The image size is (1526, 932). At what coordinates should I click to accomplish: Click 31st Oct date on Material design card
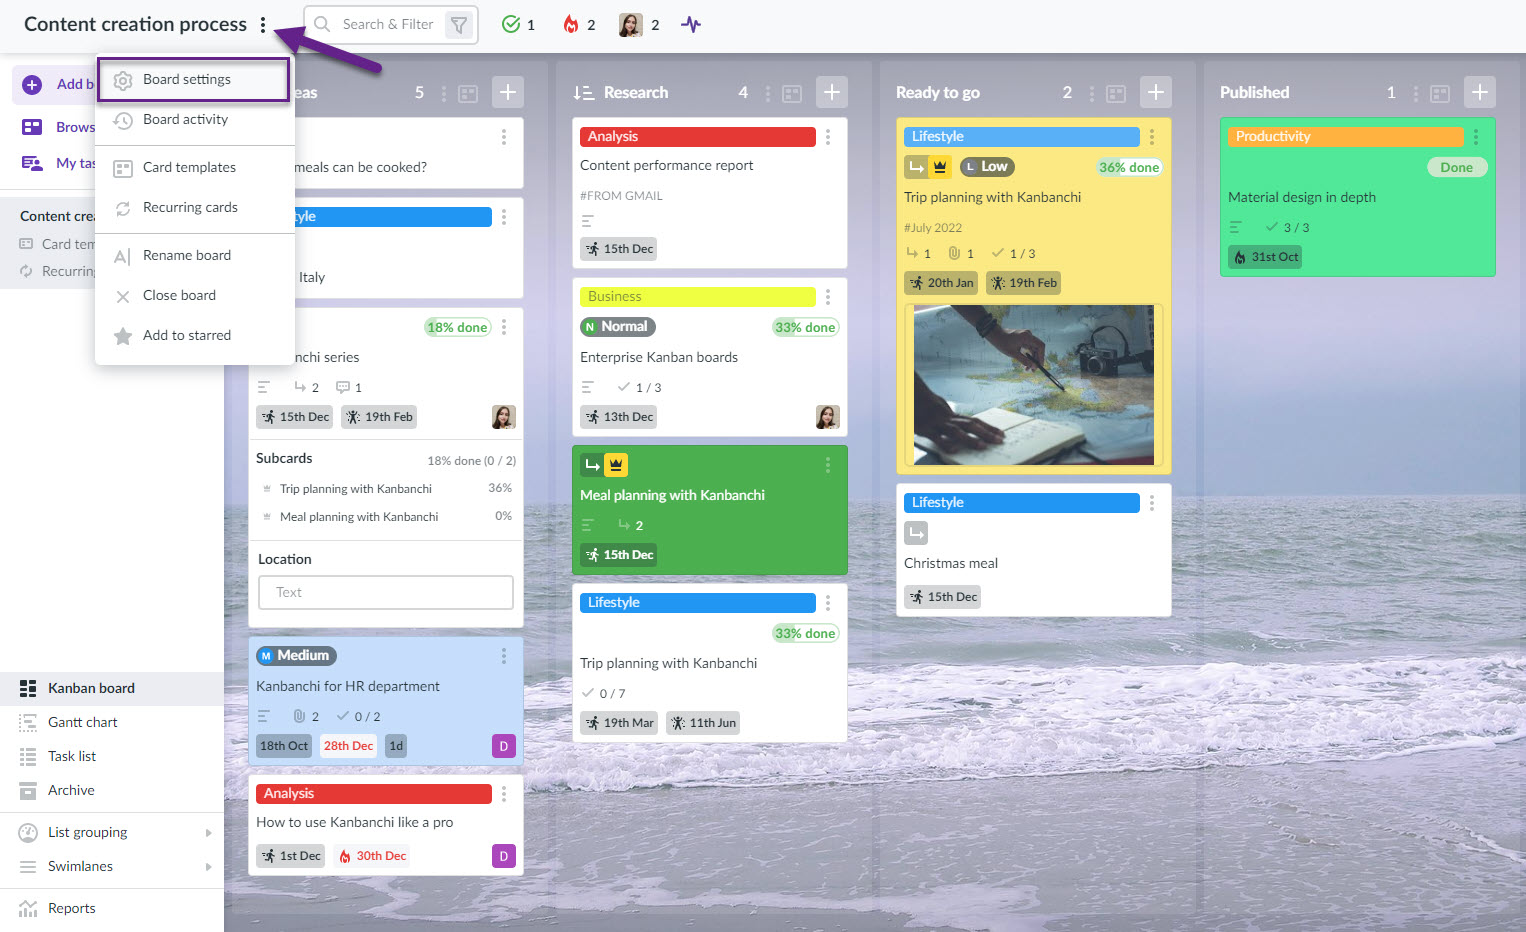click(x=1265, y=257)
